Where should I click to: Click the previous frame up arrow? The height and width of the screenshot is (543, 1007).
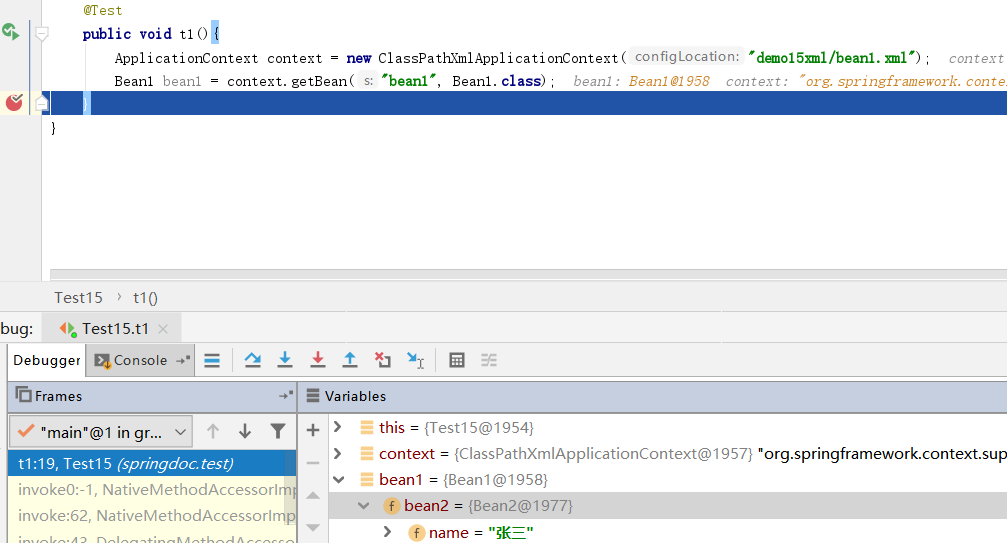[213, 431]
